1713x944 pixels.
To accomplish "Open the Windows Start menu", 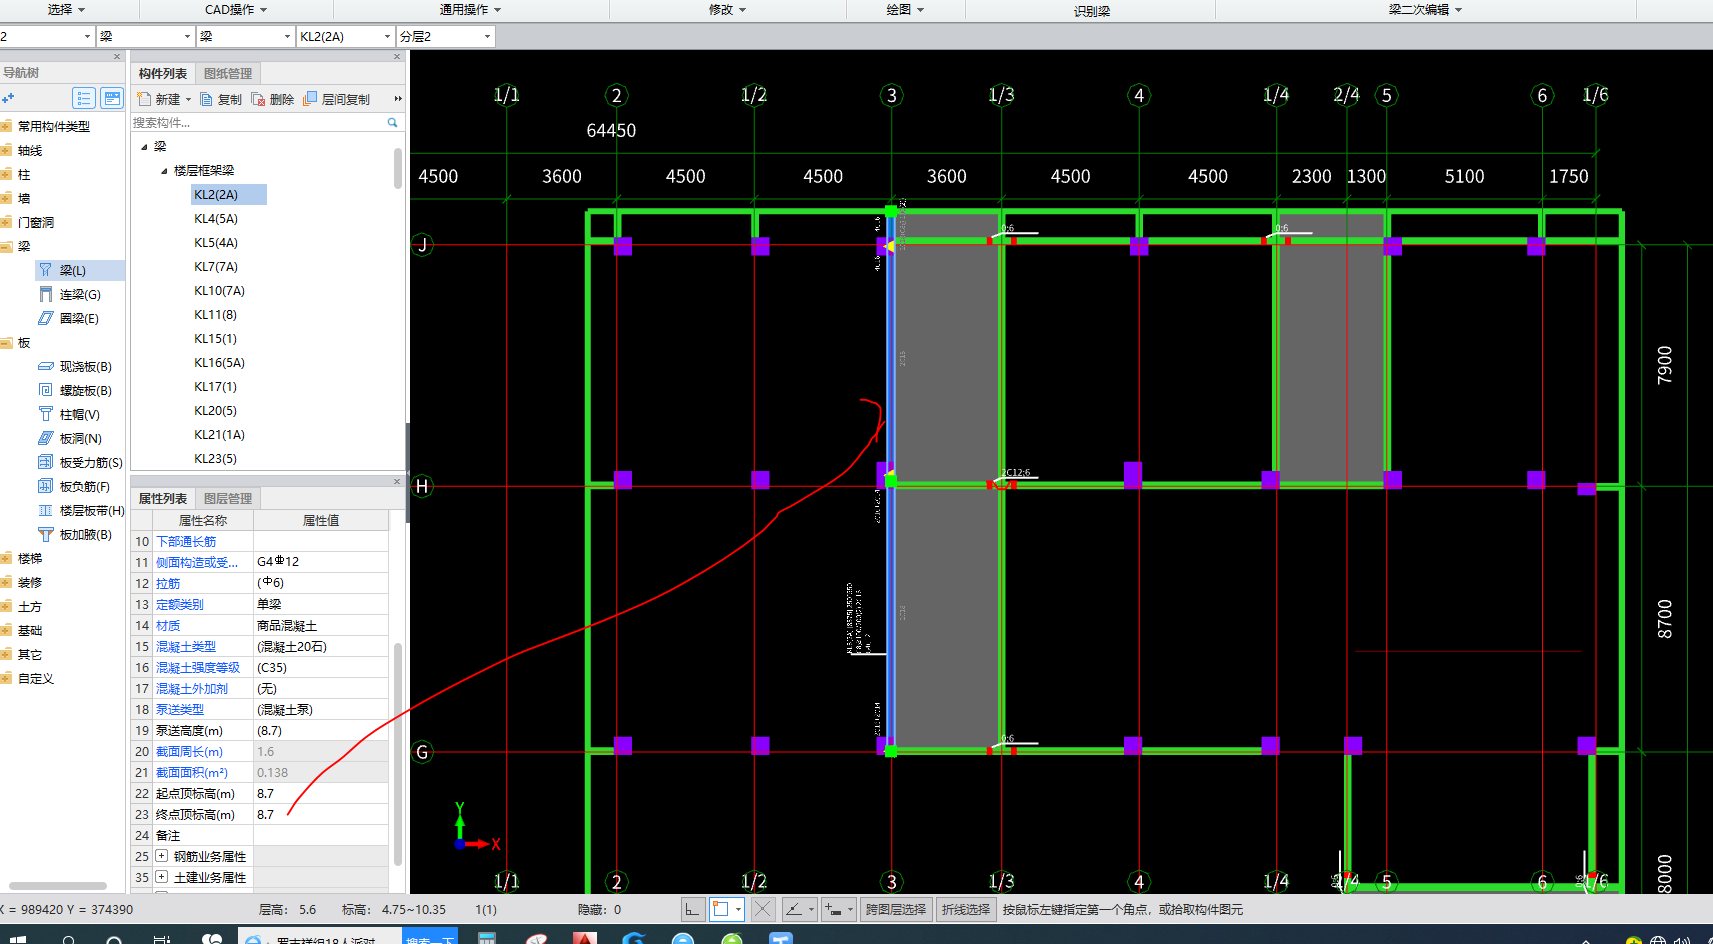I will (16, 940).
